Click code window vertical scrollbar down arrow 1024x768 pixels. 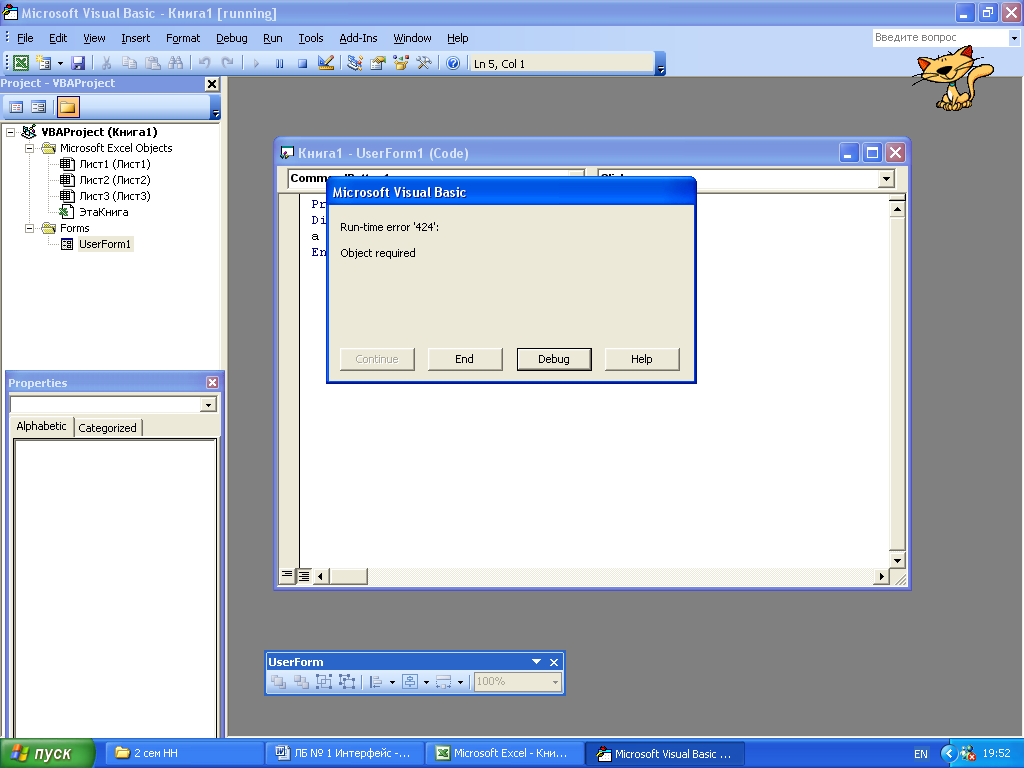[897, 560]
